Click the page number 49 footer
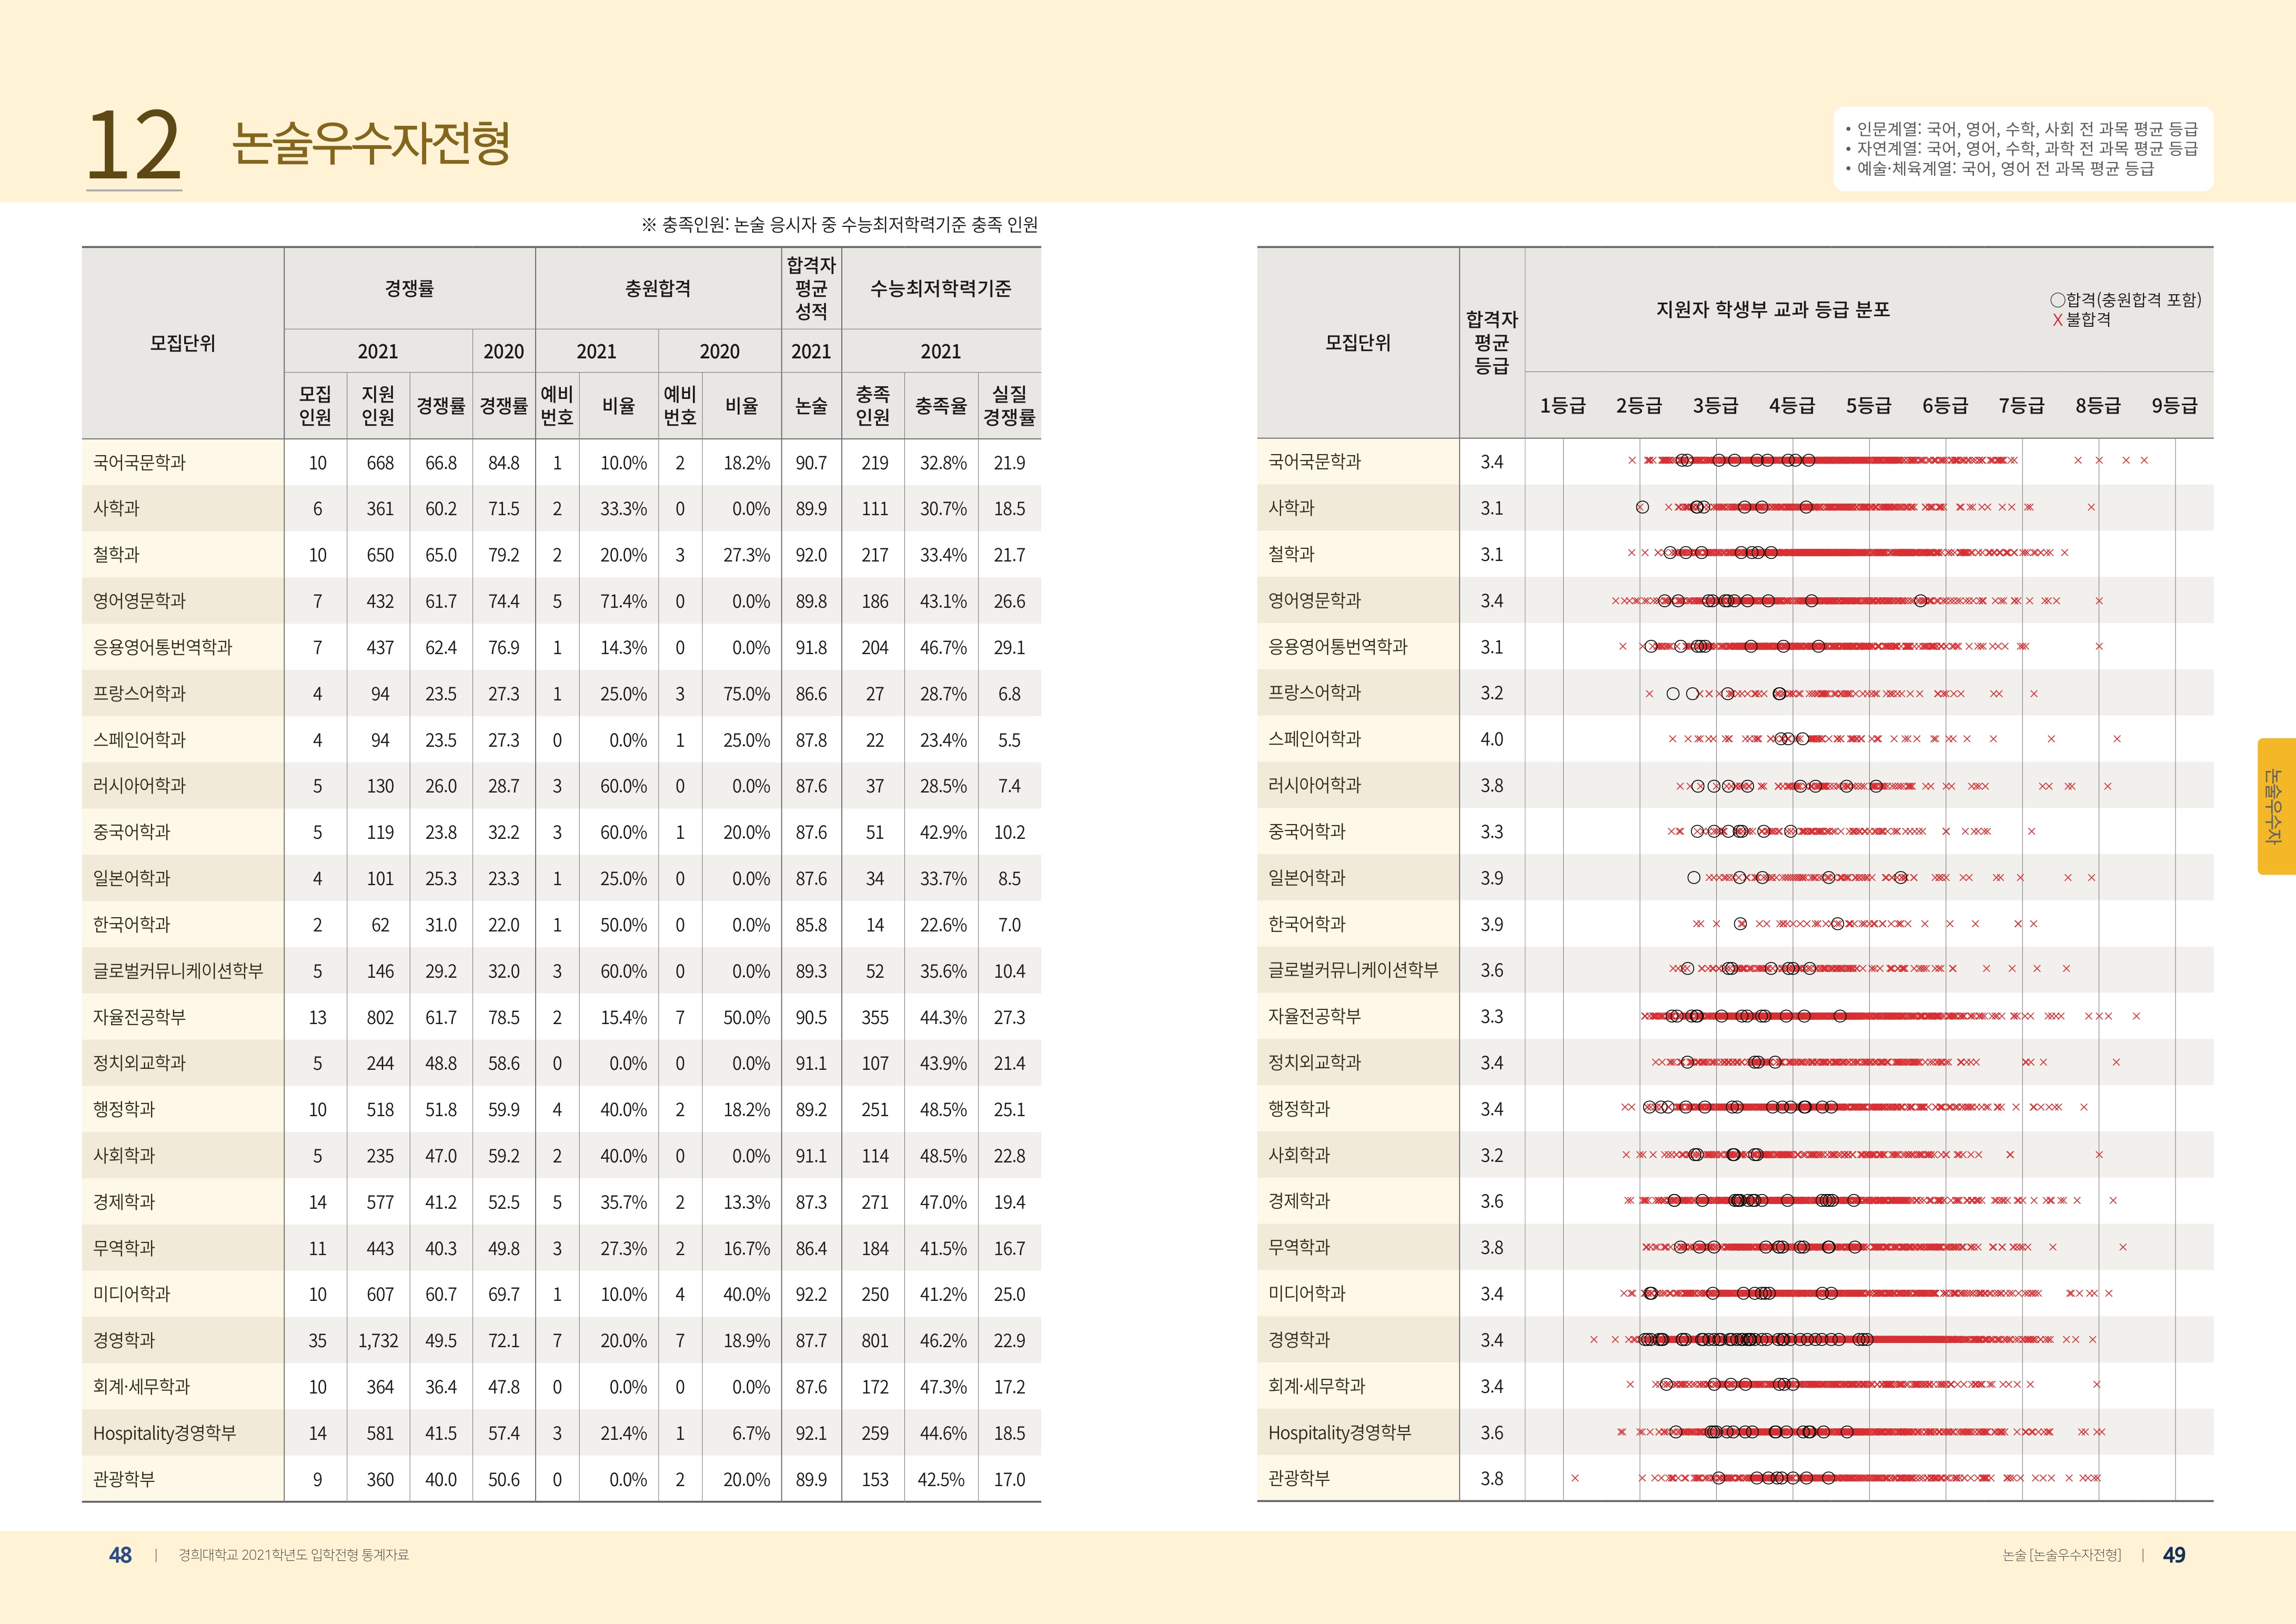 tap(2174, 1555)
